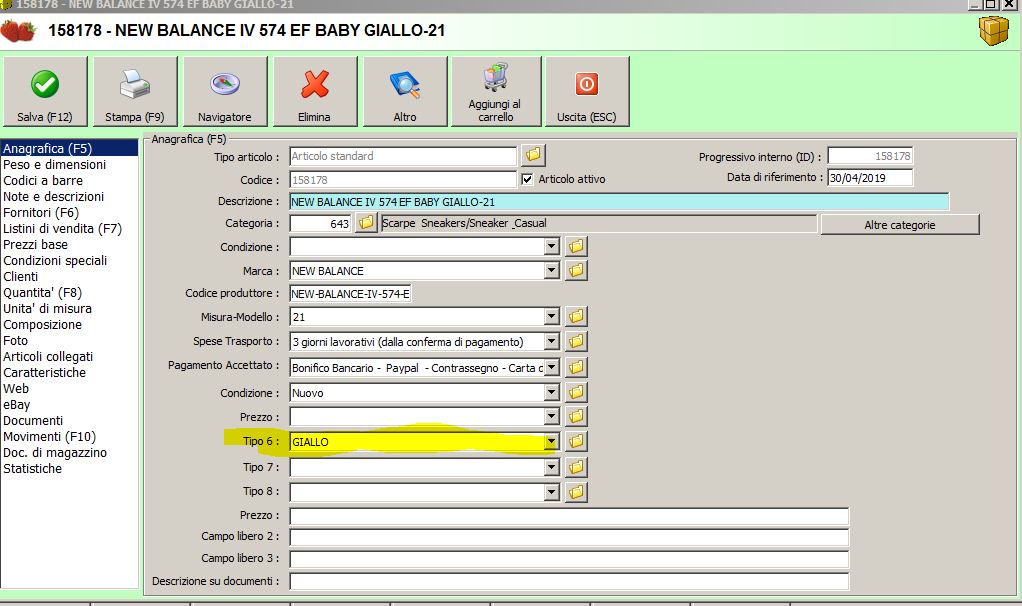The height and width of the screenshot is (606, 1022).
Task: Open Articoli collegati in the sidebar
Action: pyautogui.click(x=48, y=356)
